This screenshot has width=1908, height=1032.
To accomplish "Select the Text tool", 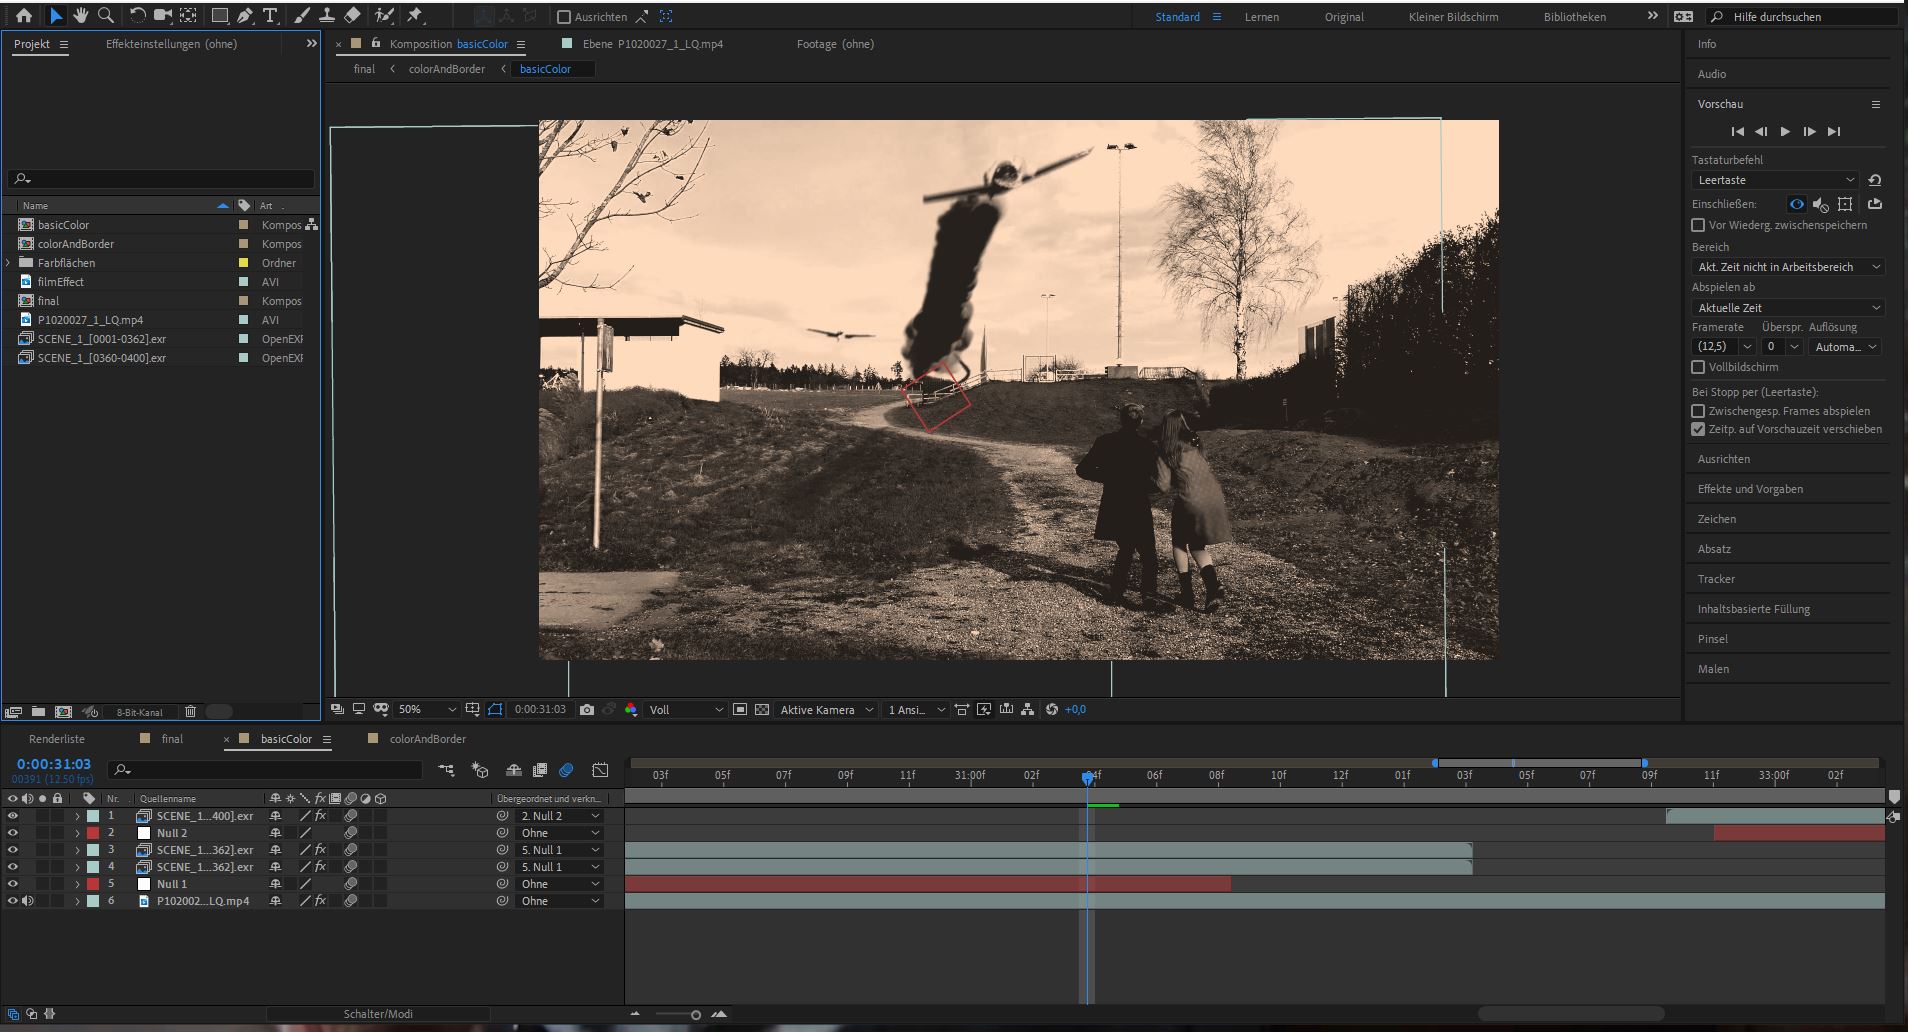I will pyautogui.click(x=270, y=16).
